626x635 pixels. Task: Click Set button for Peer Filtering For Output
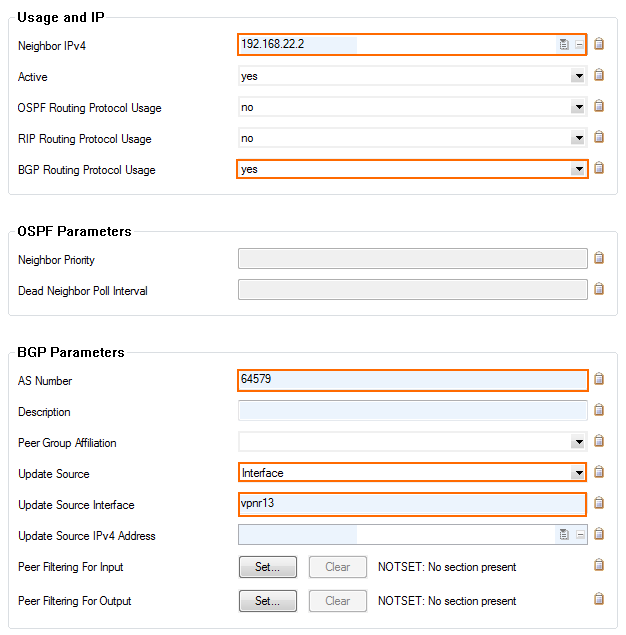click(268, 601)
